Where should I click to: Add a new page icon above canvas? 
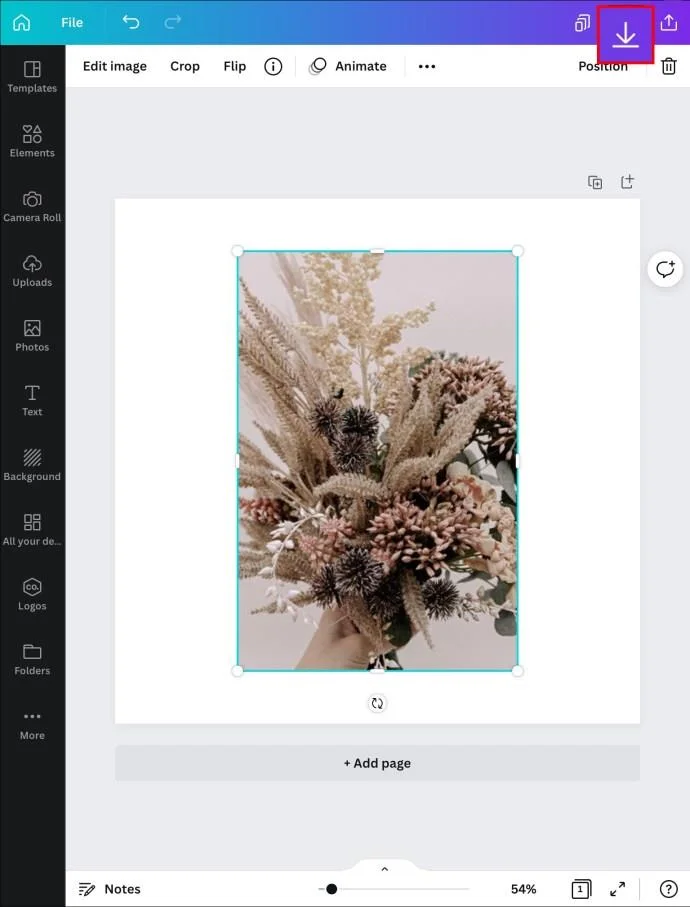pyautogui.click(x=627, y=182)
